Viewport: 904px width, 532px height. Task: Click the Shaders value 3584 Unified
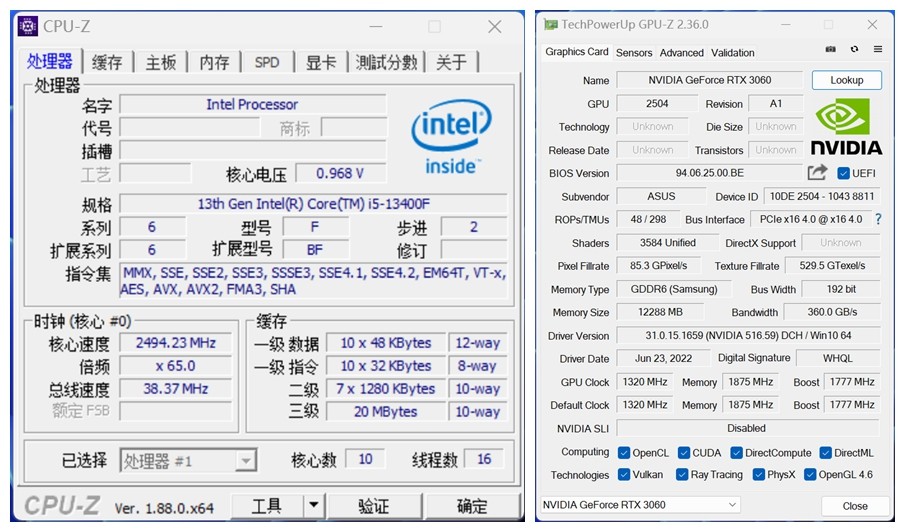668,243
